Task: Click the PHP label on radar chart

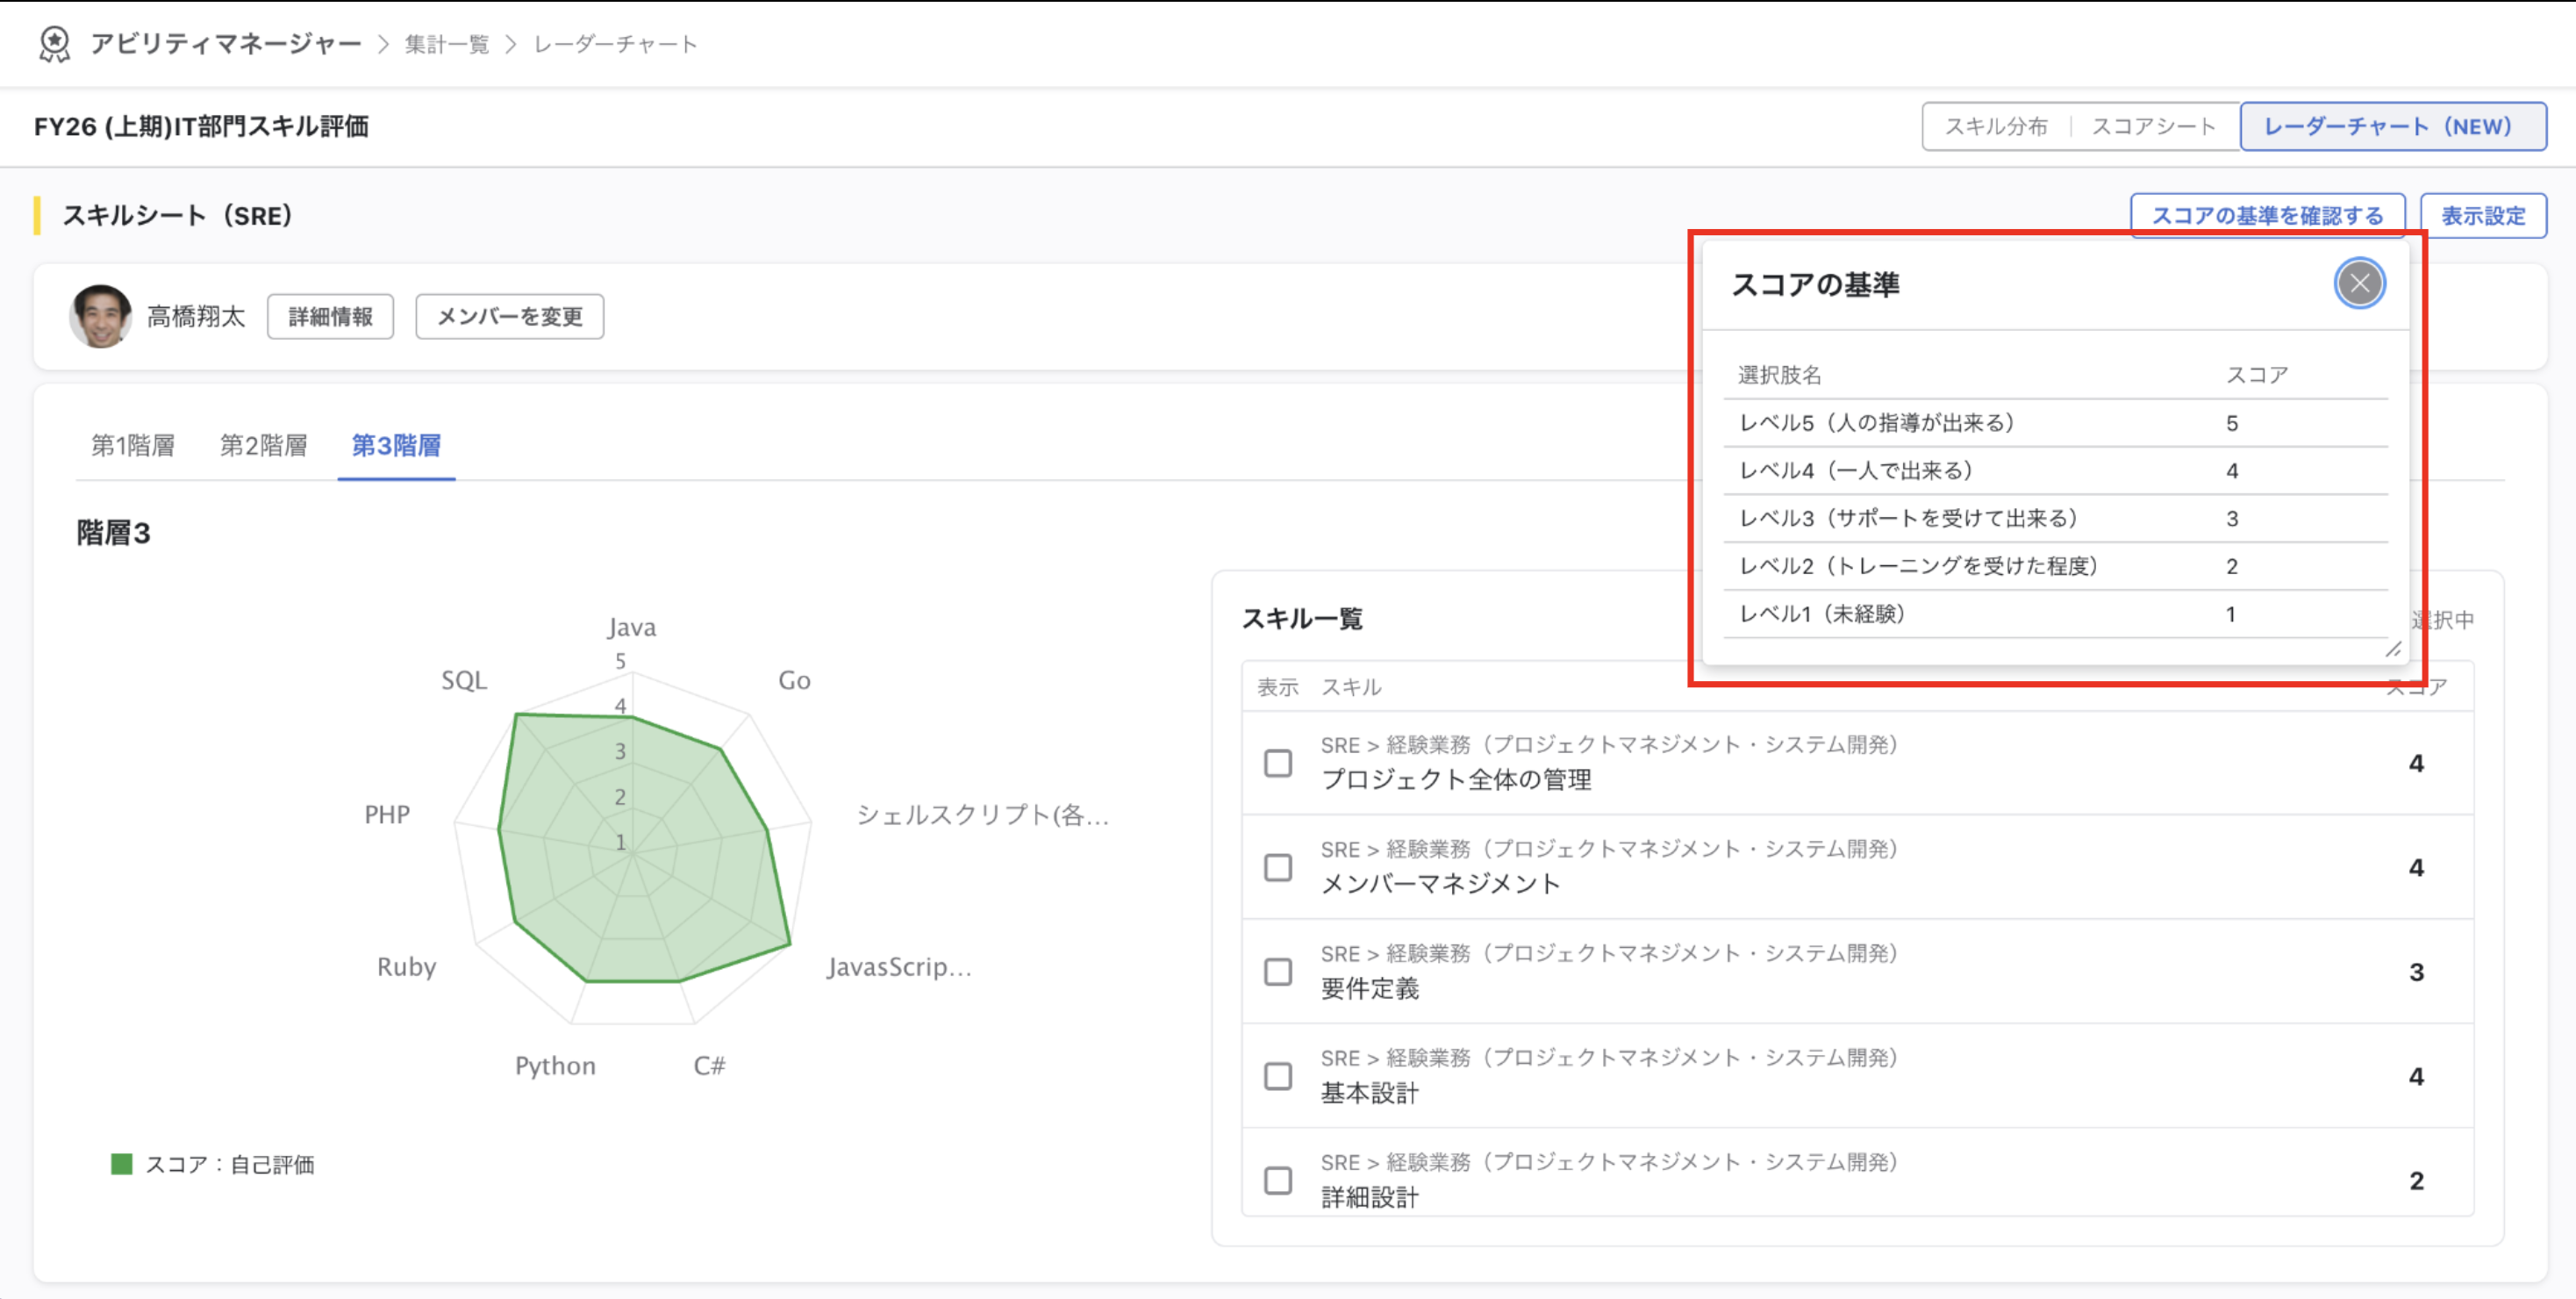Action: 387,814
